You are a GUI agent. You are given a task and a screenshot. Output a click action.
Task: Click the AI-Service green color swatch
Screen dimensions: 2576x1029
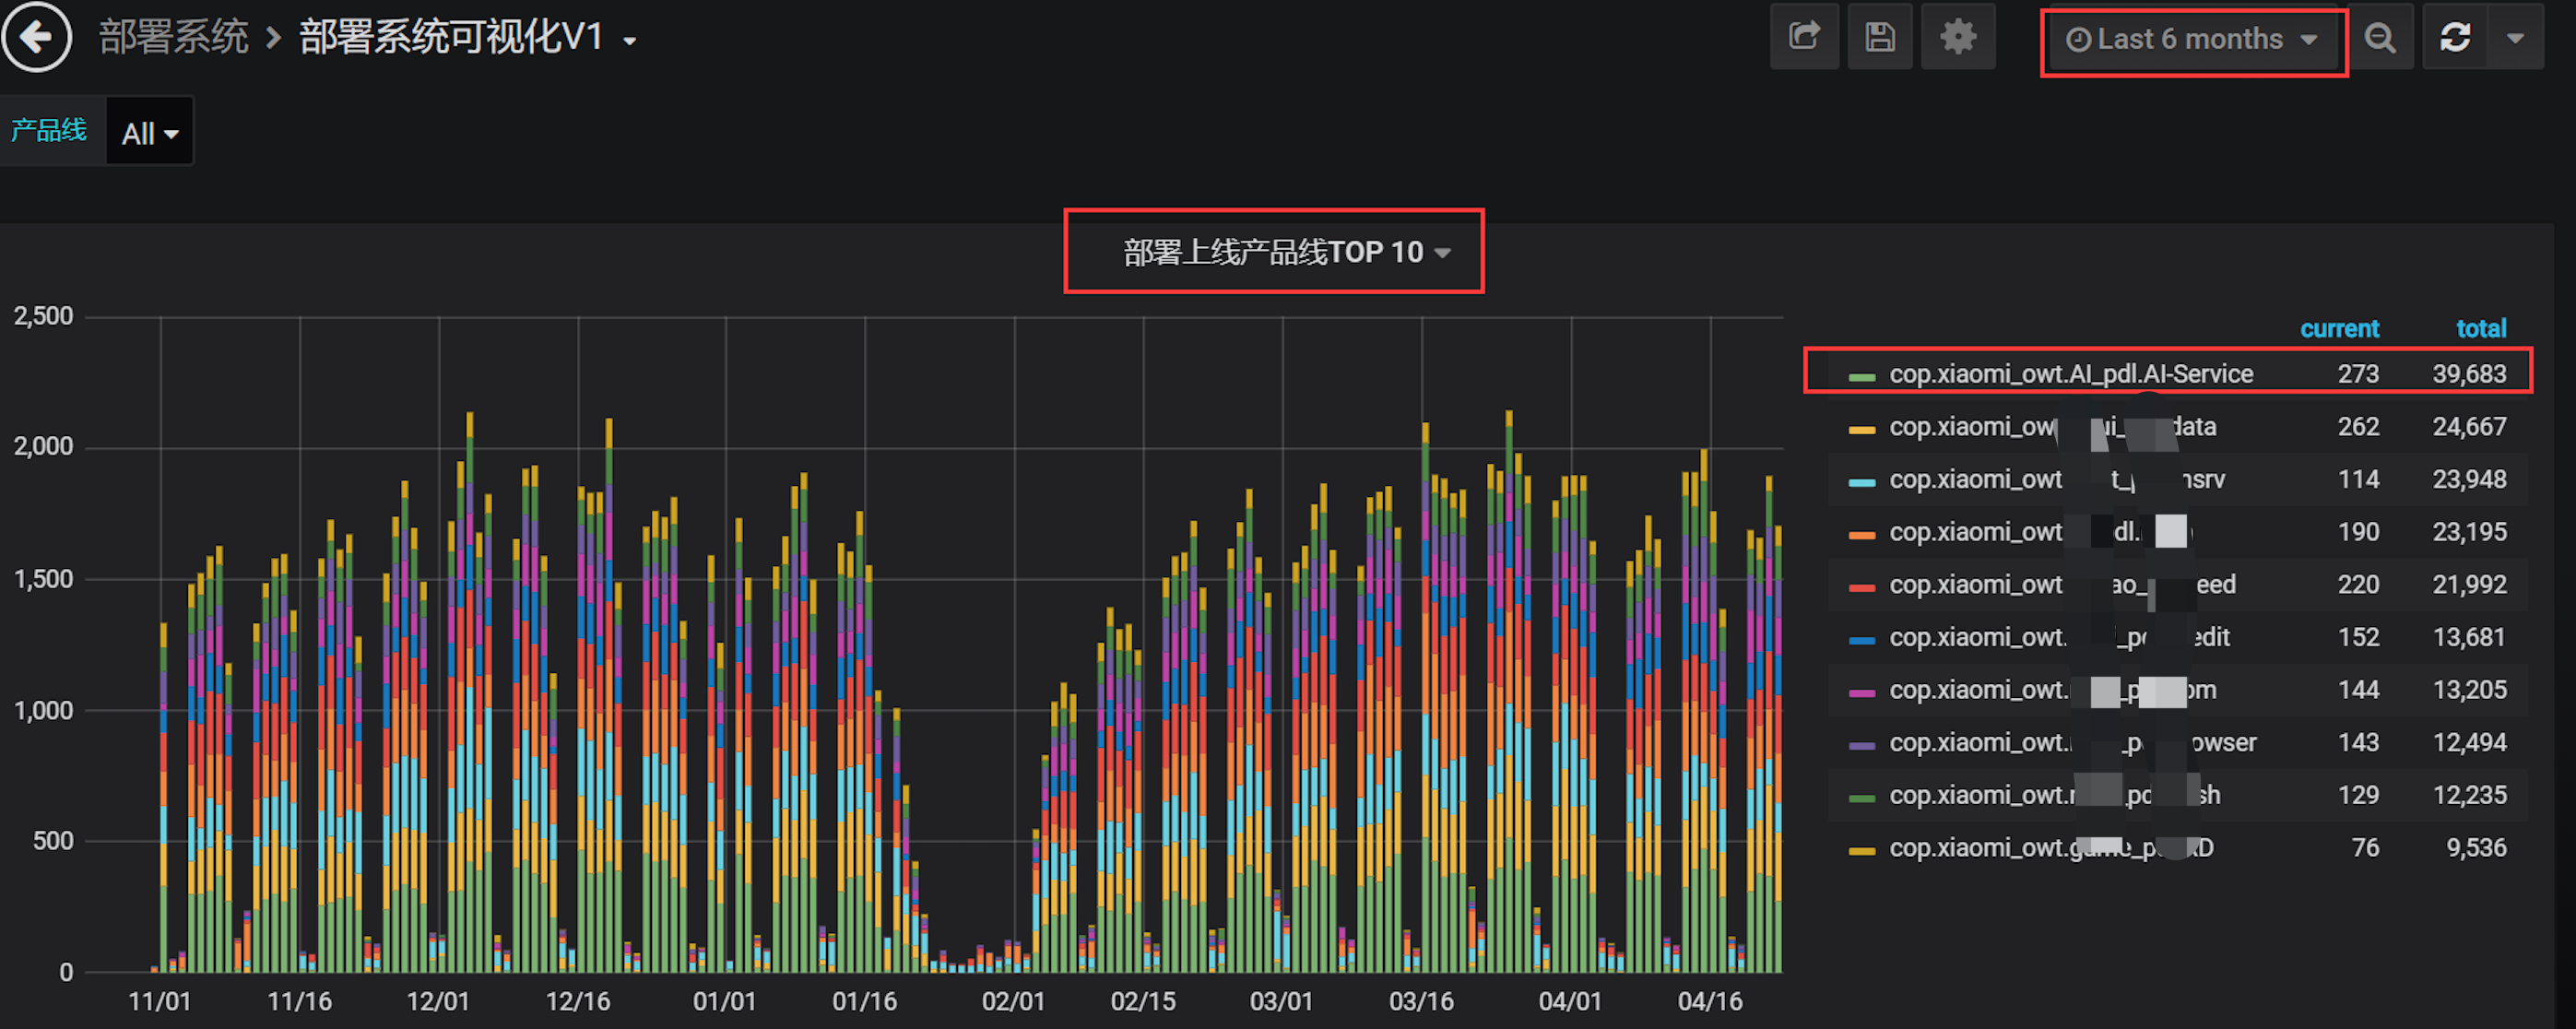coord(1861,376)
